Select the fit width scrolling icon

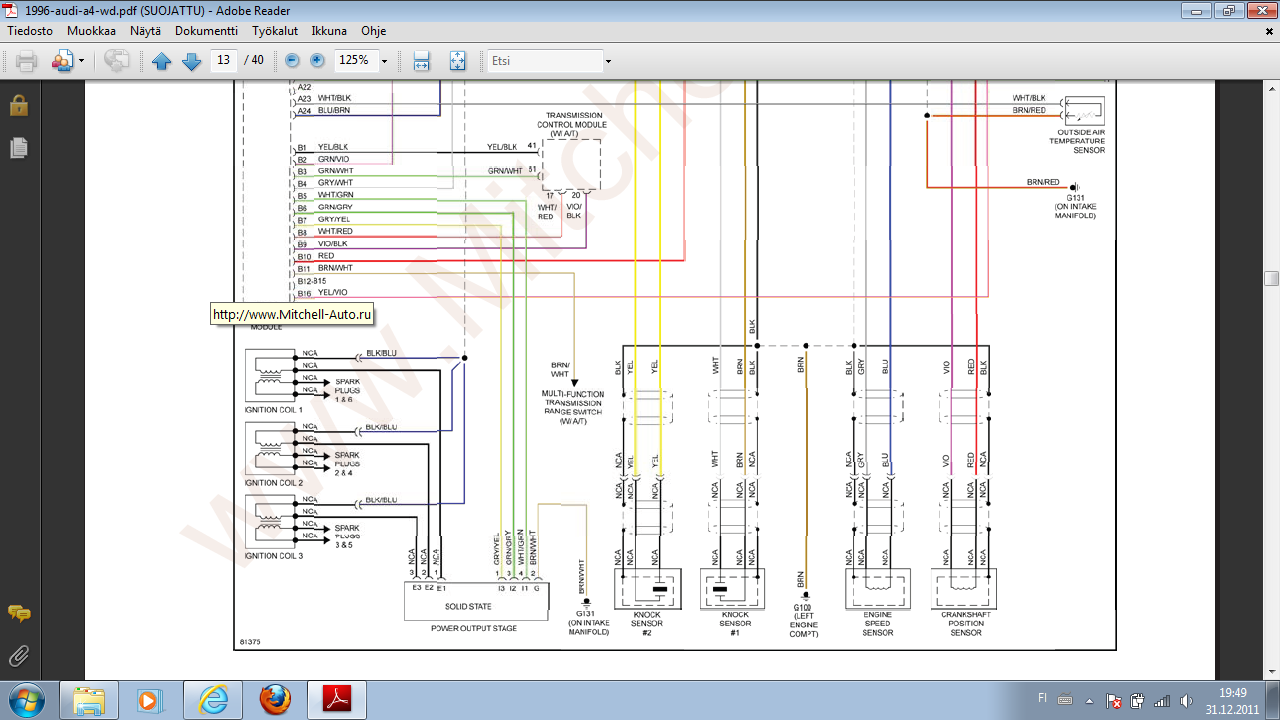tap(421, 61)
